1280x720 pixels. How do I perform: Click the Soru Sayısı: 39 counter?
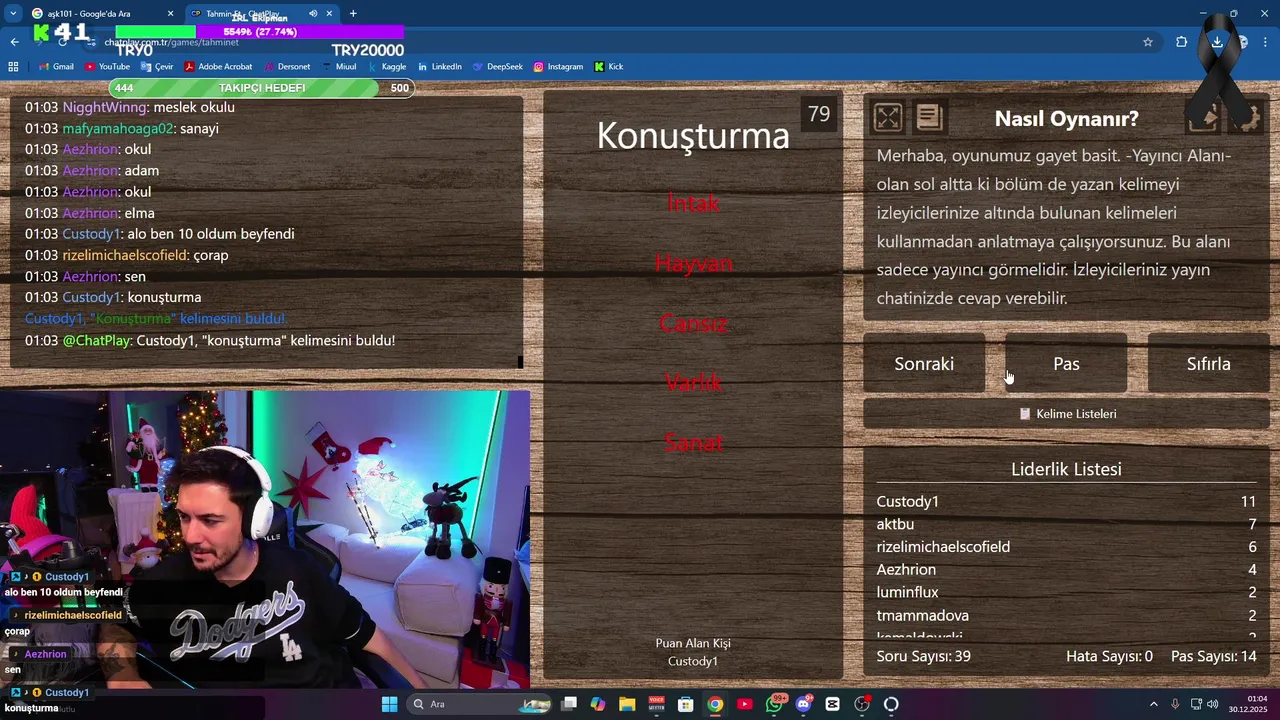[x=923, y=656]
